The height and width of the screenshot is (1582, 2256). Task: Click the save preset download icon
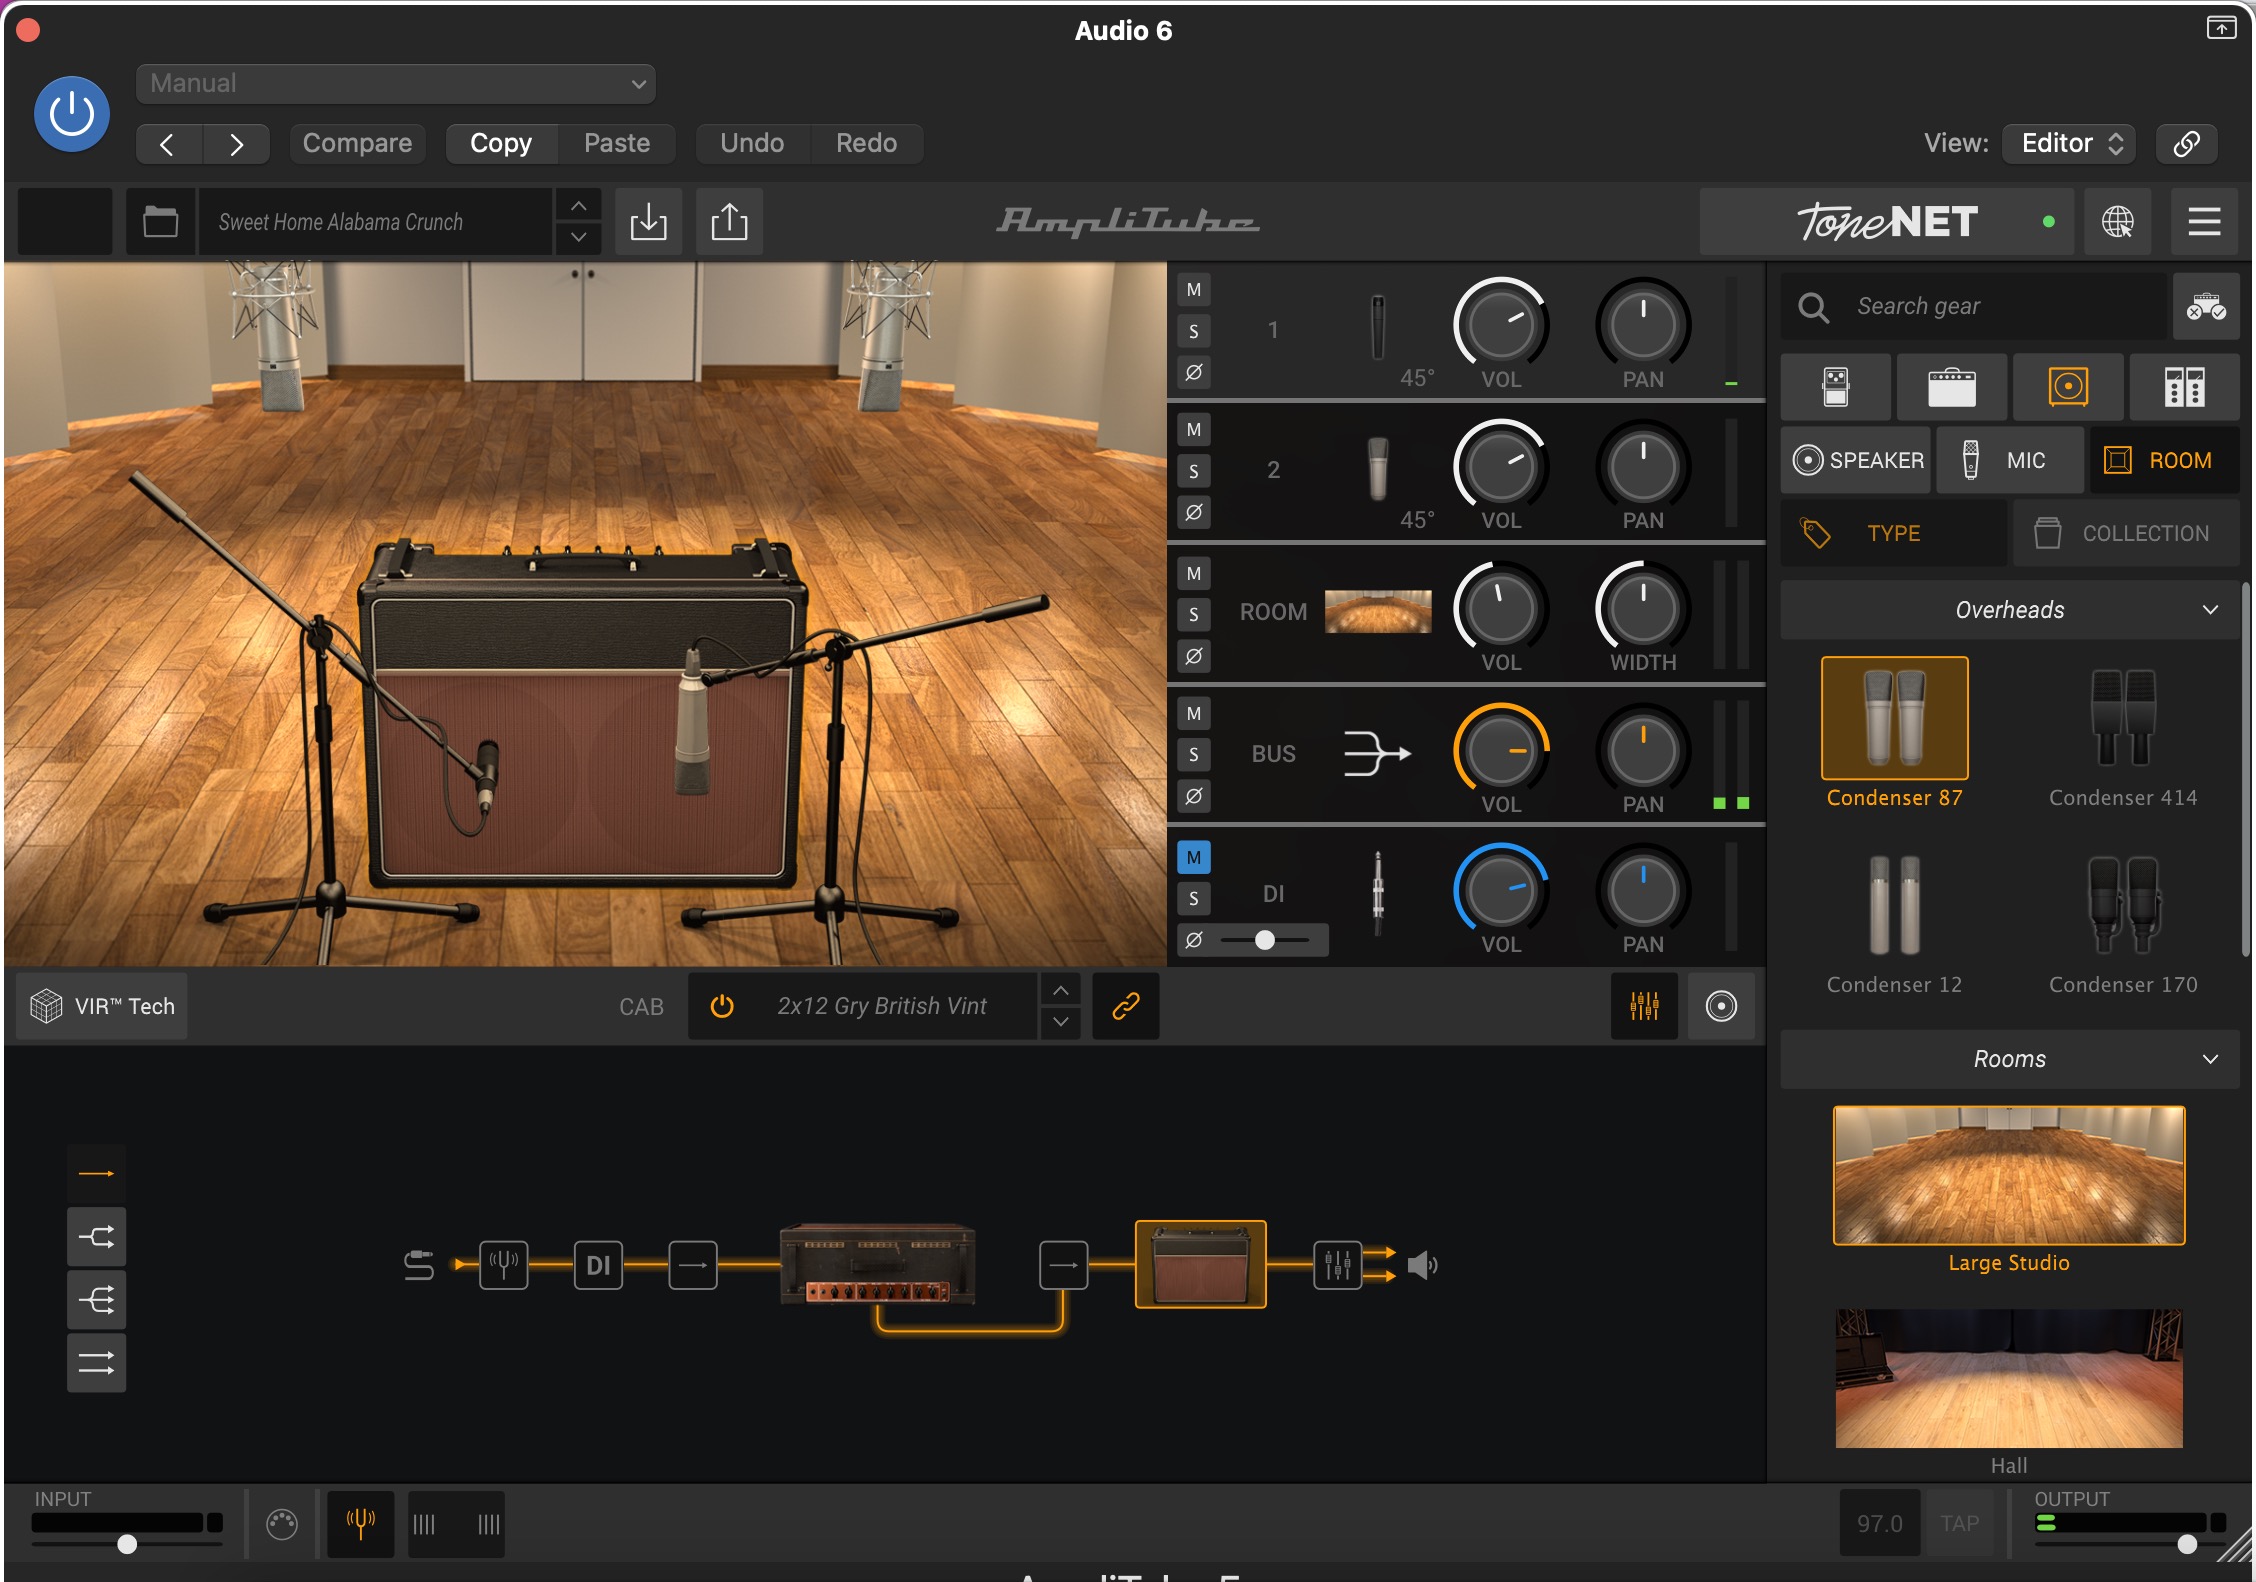[x=648, y=221]
